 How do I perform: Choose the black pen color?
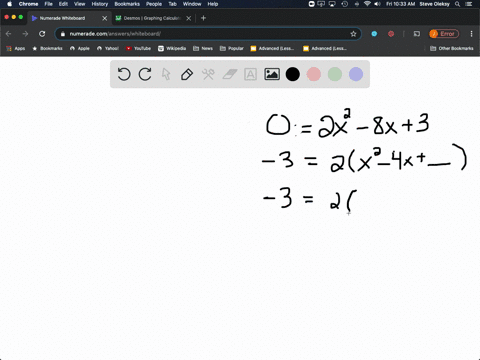click(293, 74)
